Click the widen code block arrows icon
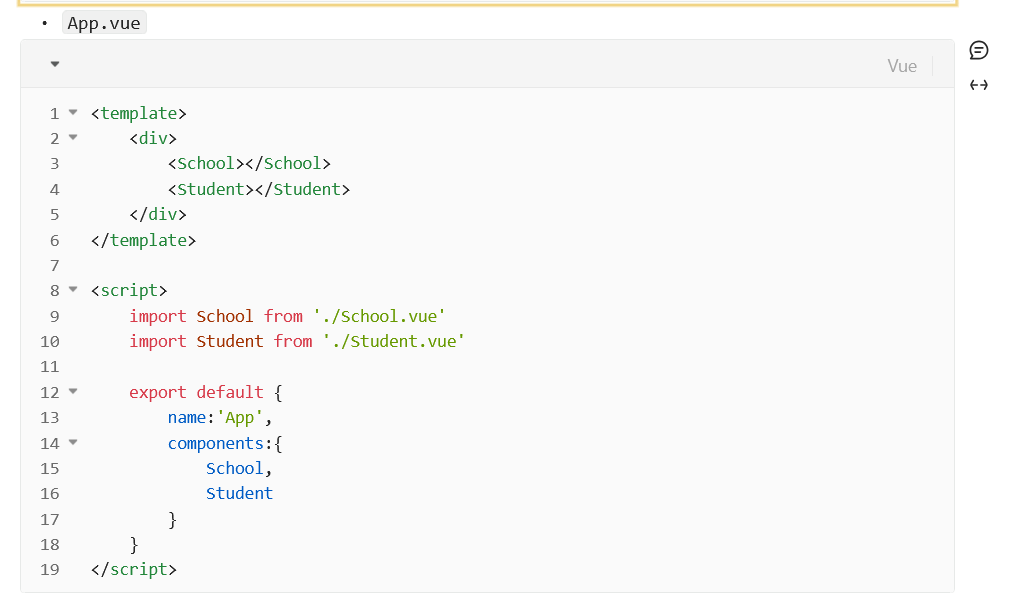This screenshot has width=1019, height=598. [x=979, y=85]
